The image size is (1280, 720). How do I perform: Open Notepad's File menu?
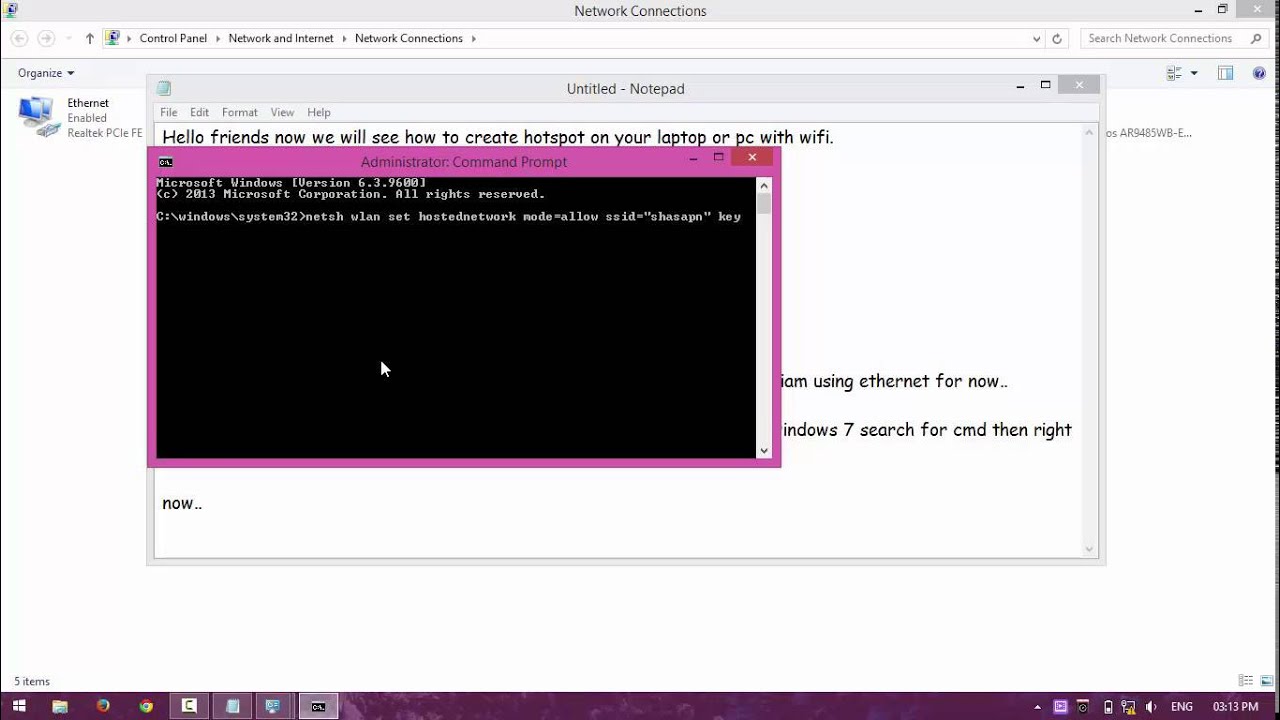tap(168, 112)
